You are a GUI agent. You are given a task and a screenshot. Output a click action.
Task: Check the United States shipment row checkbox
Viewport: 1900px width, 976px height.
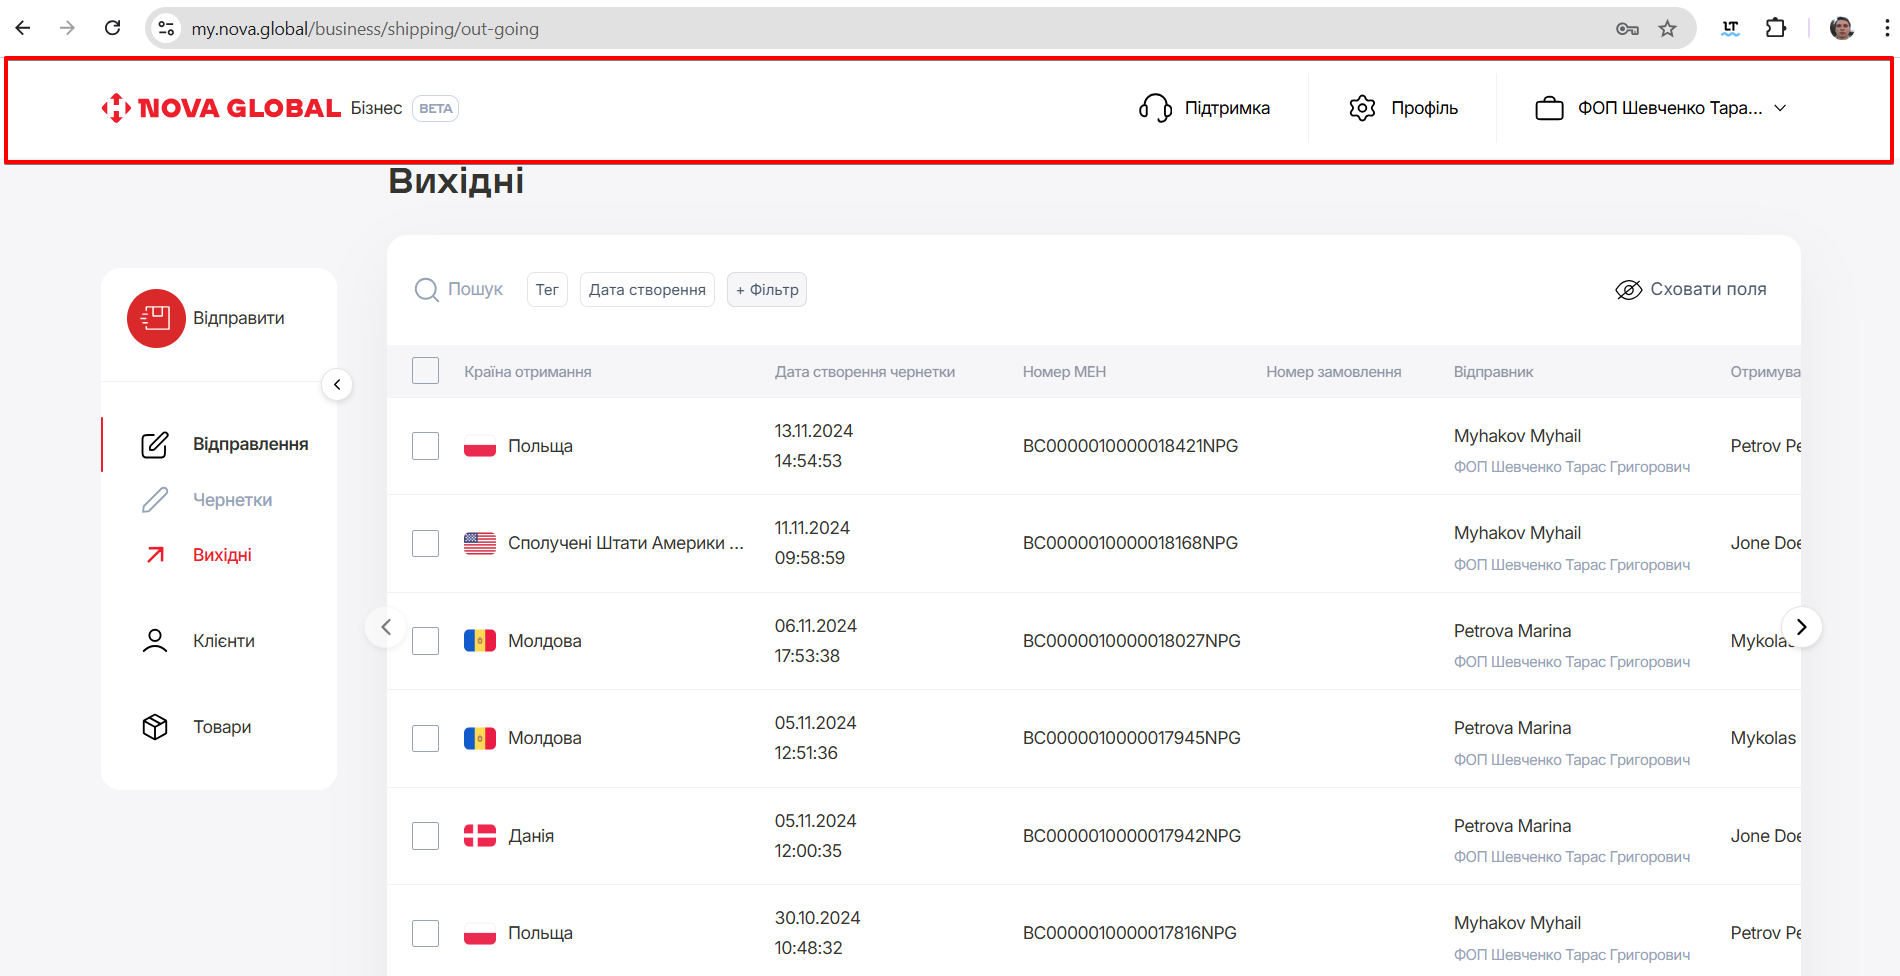point(426,543)
